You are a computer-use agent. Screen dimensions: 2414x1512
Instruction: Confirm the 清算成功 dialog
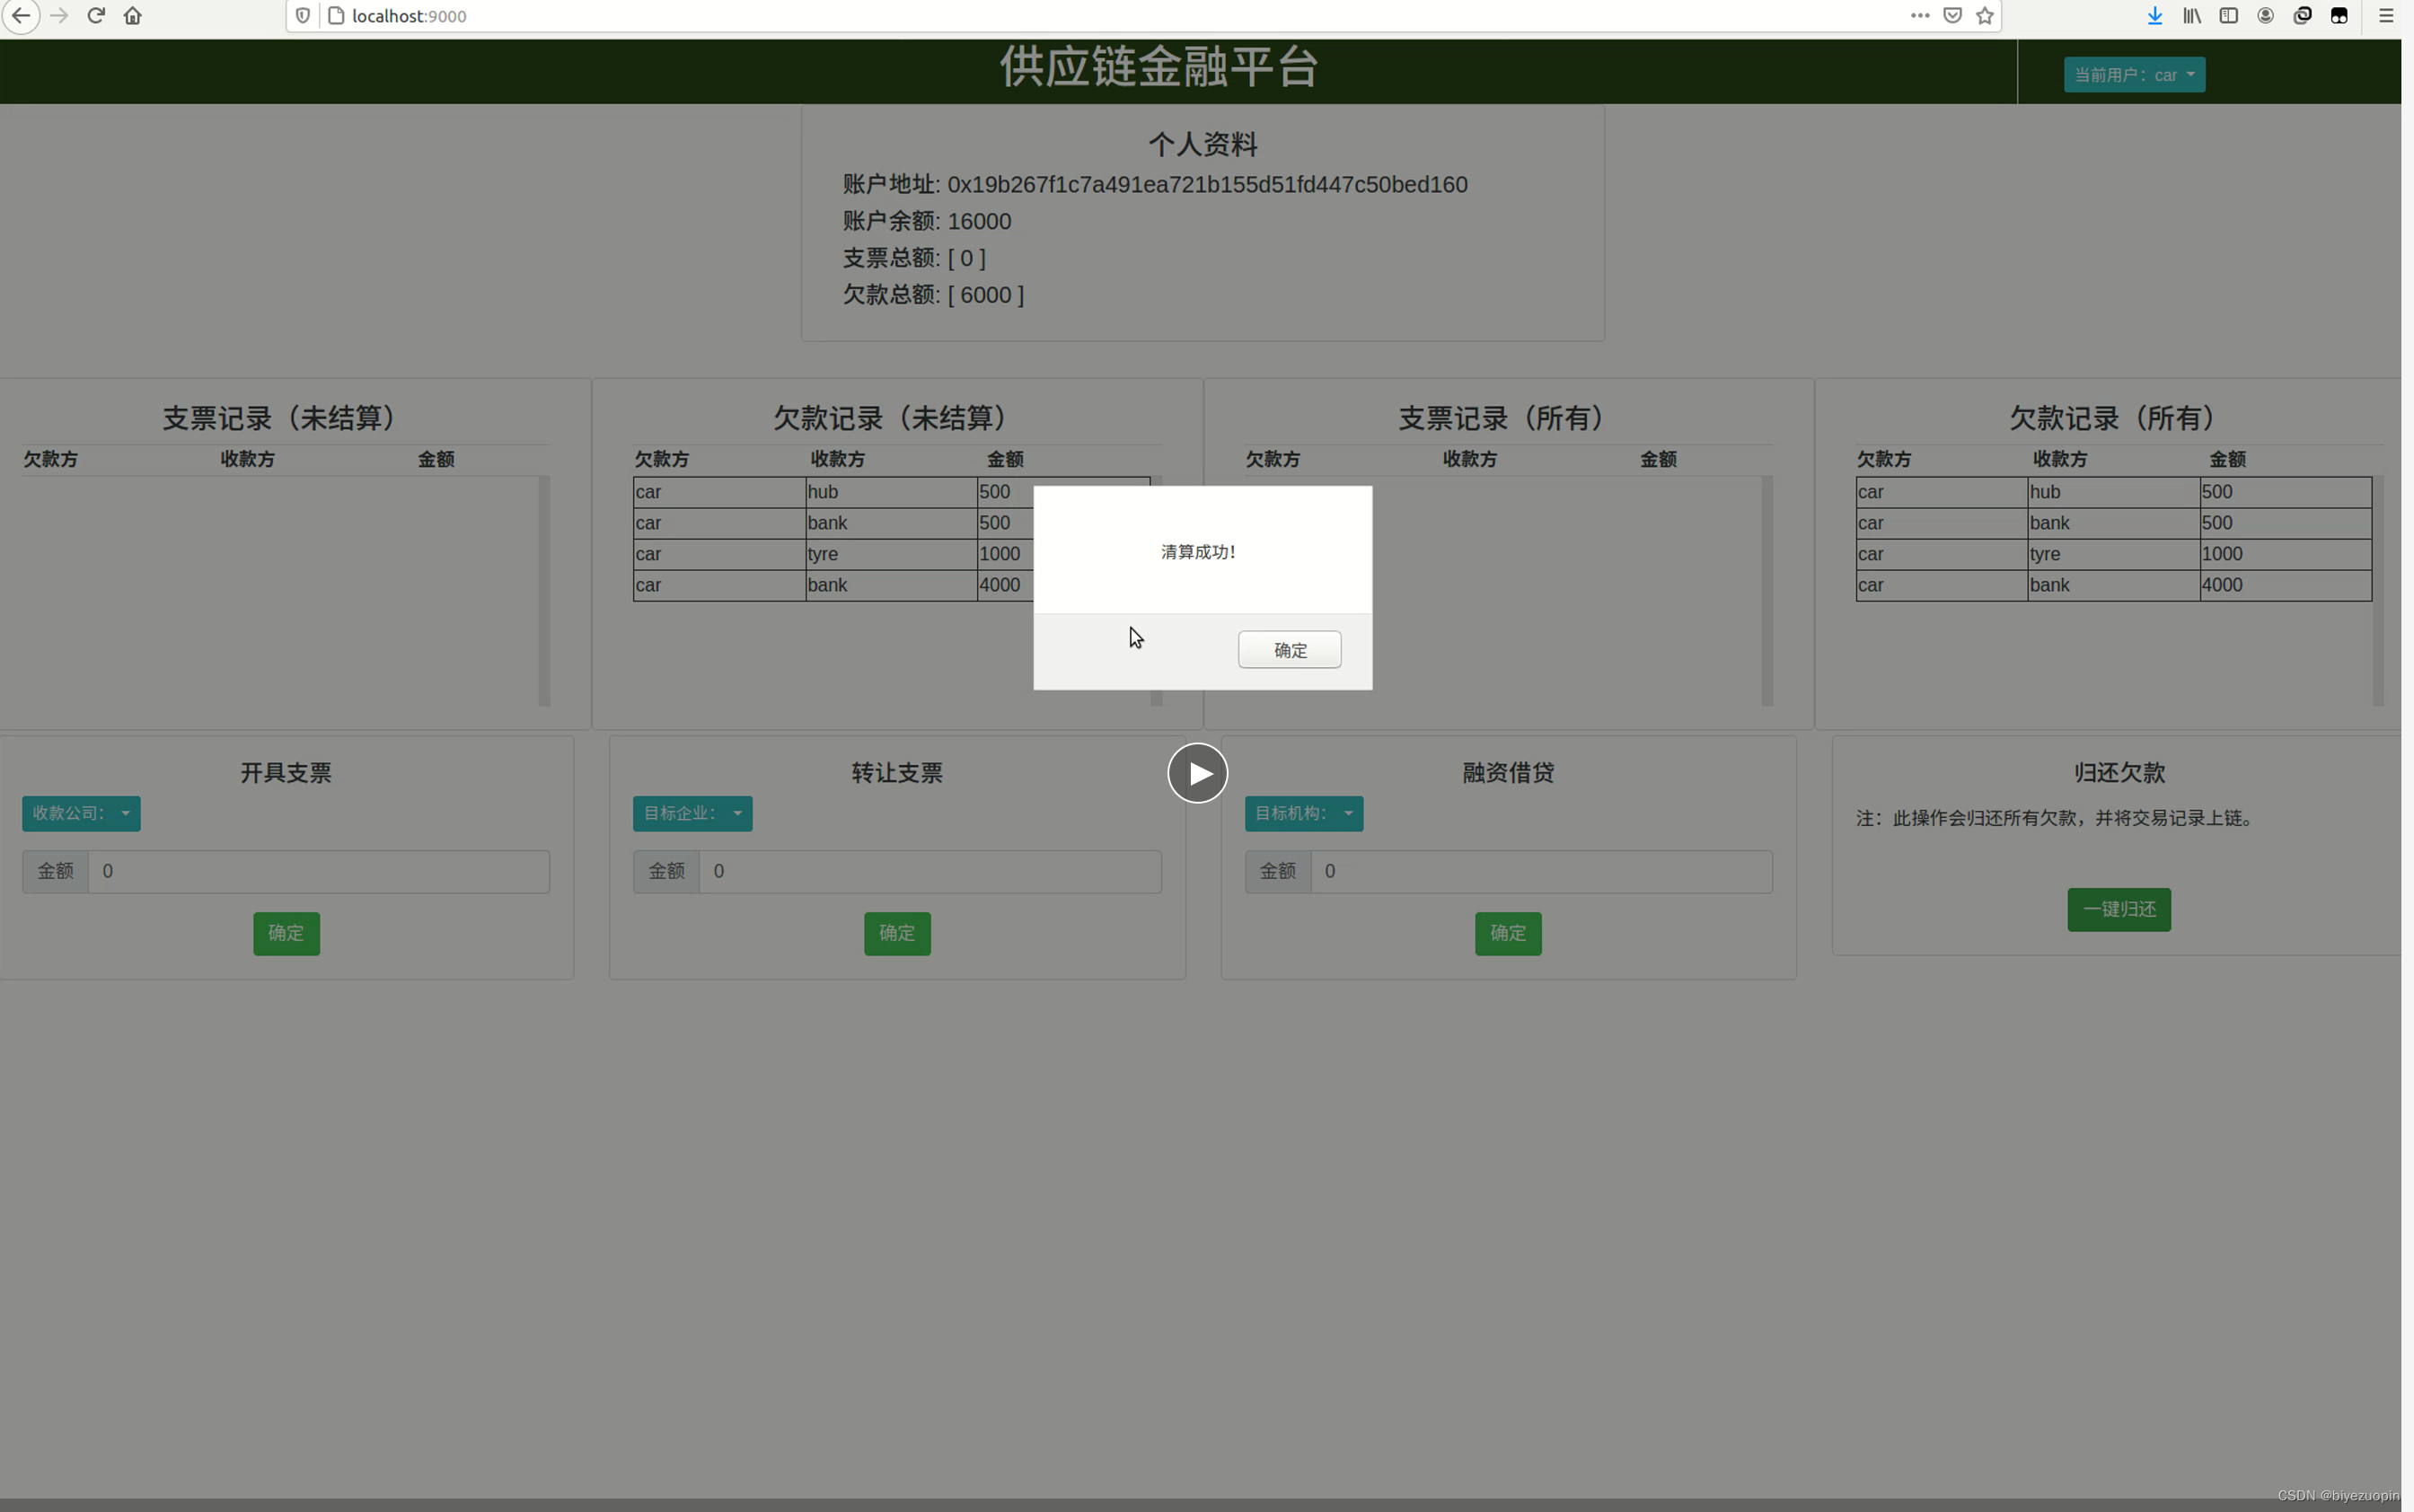[1289, 649]
